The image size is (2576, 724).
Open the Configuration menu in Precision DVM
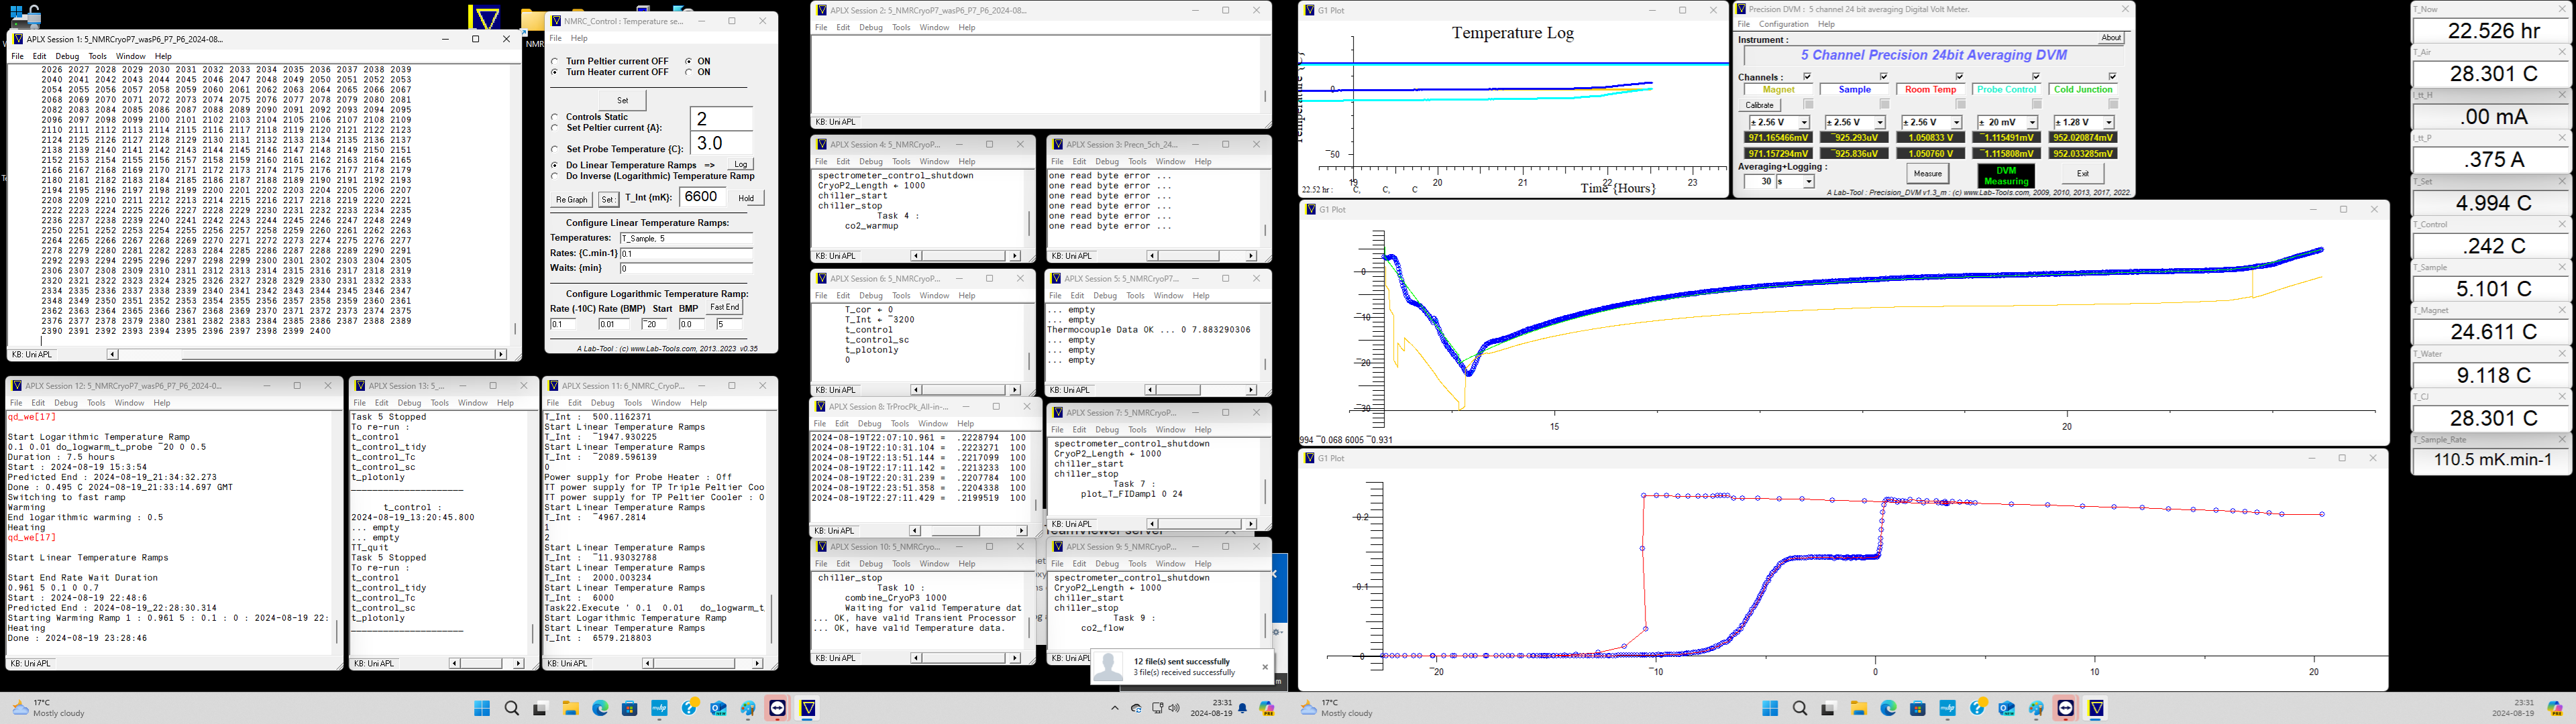(x=1783, y=24)
